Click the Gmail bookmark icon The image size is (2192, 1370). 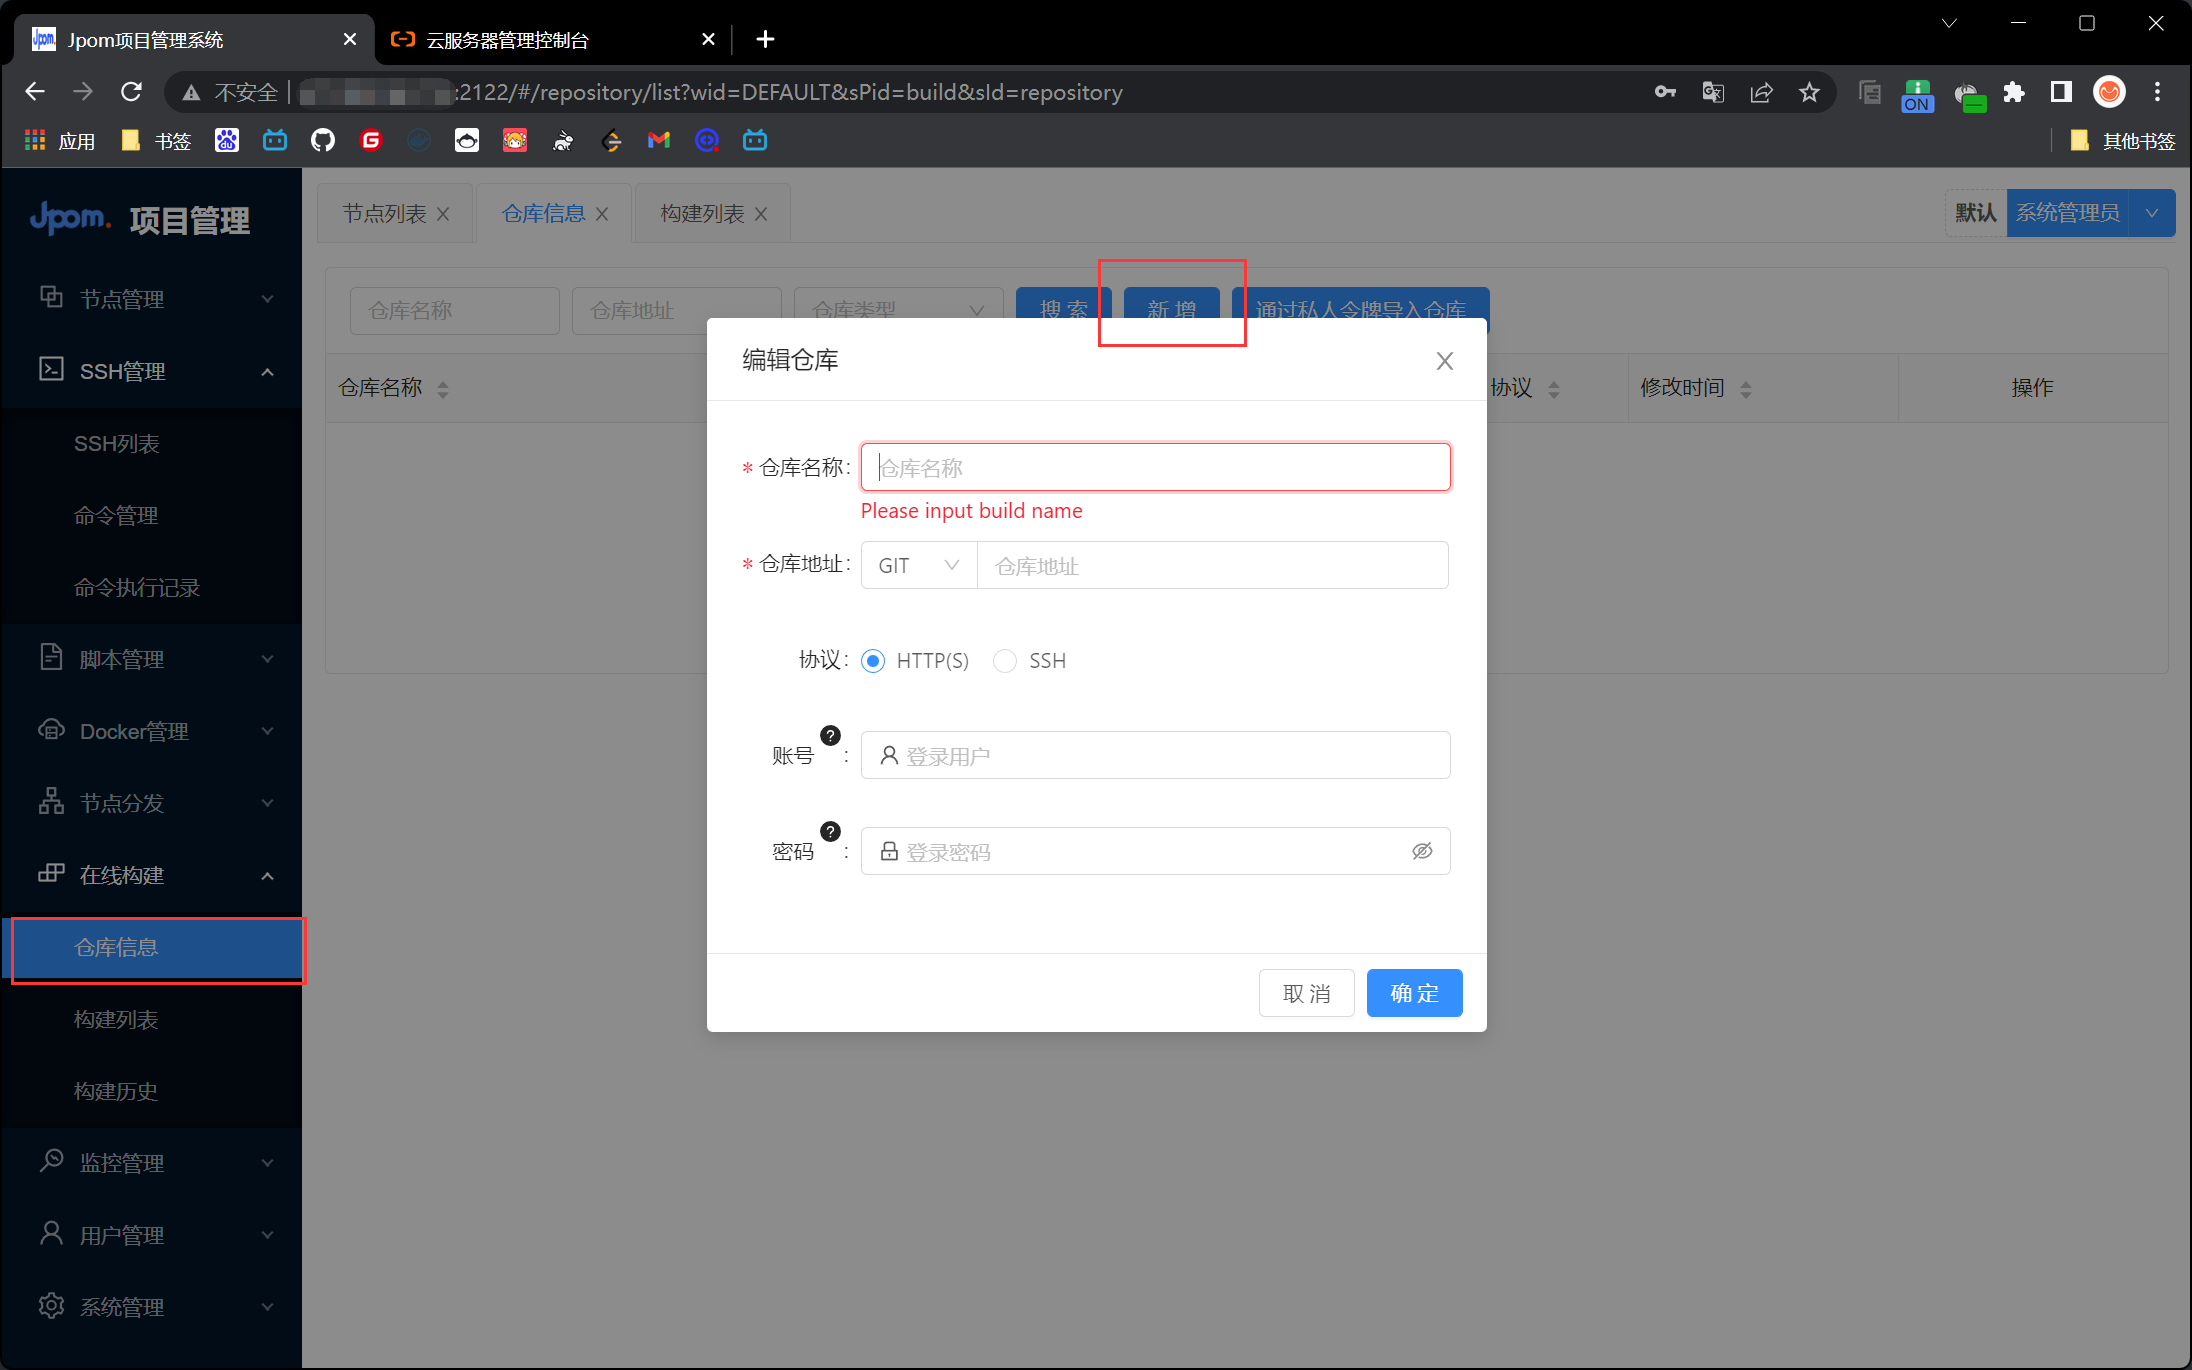(x=658, y=141)
